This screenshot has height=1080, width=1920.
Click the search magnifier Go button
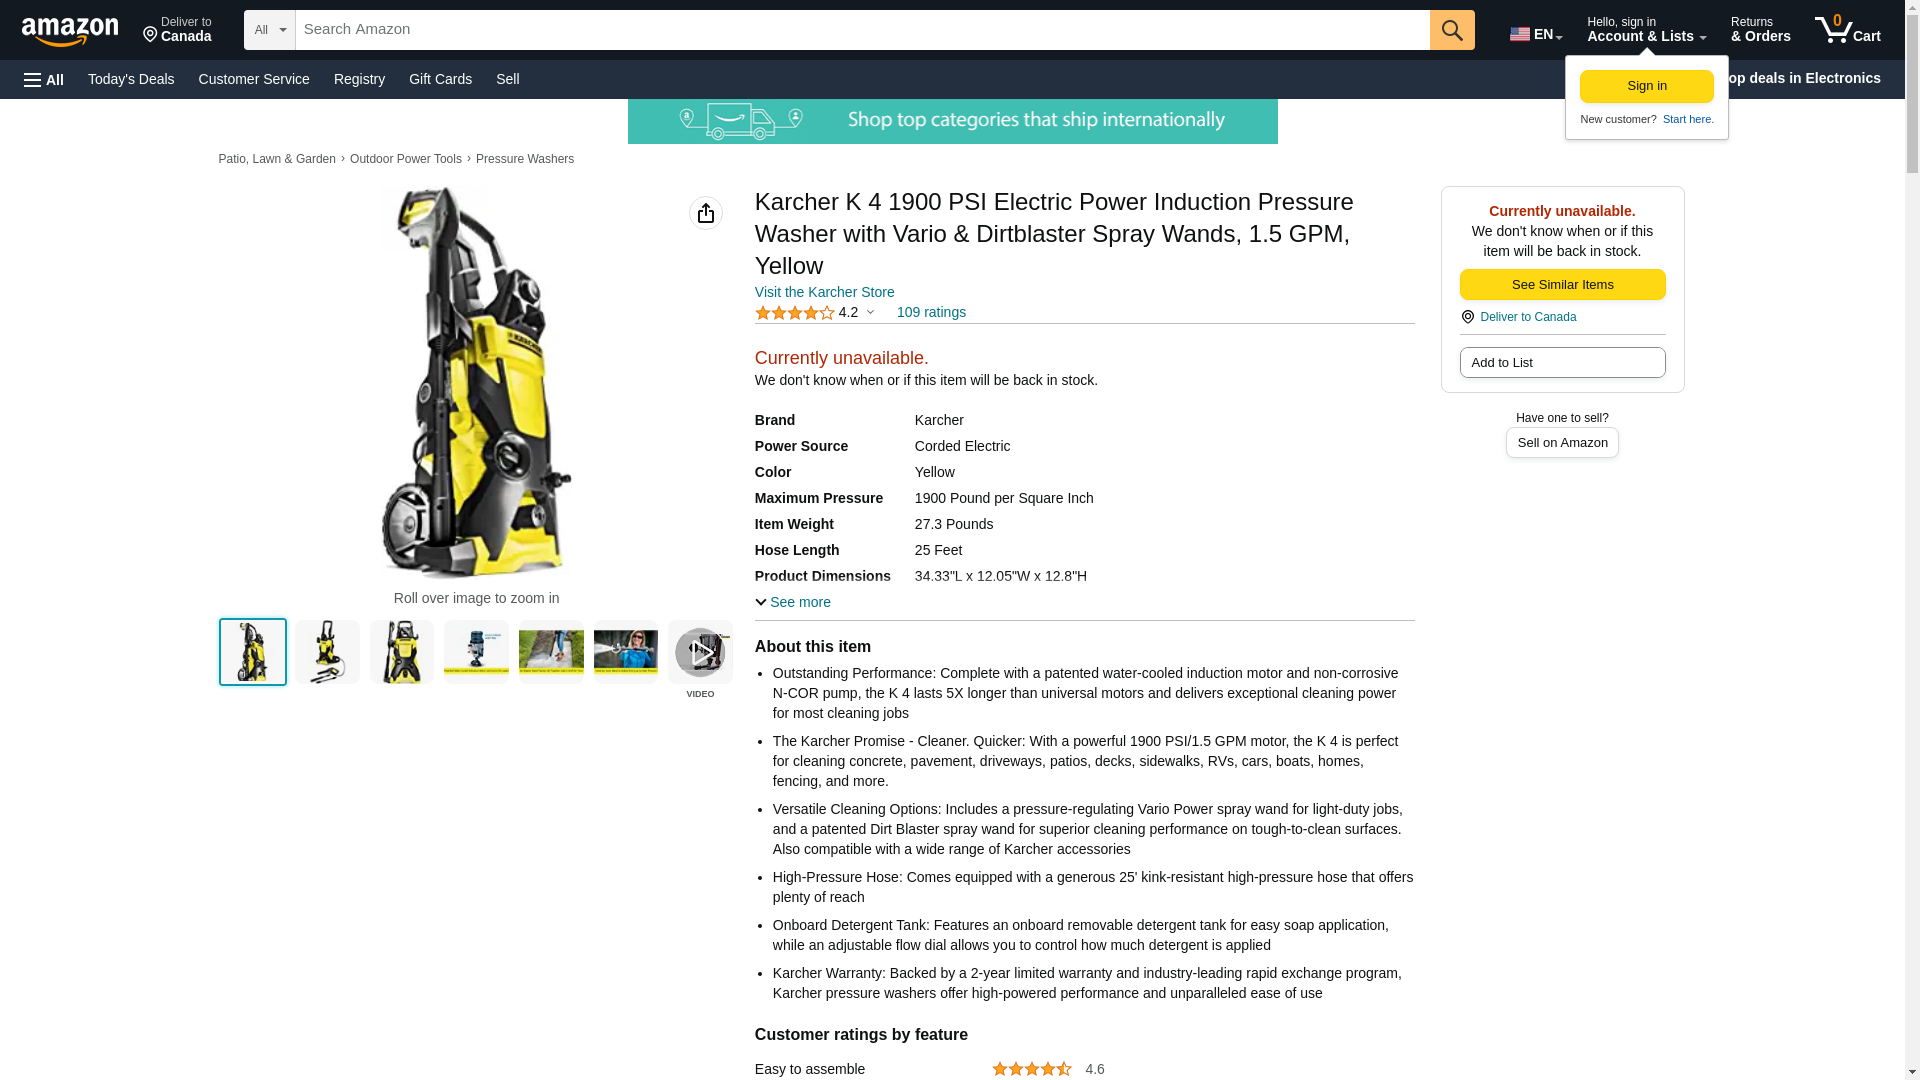pyautogui.click(x=1452, y=30)
